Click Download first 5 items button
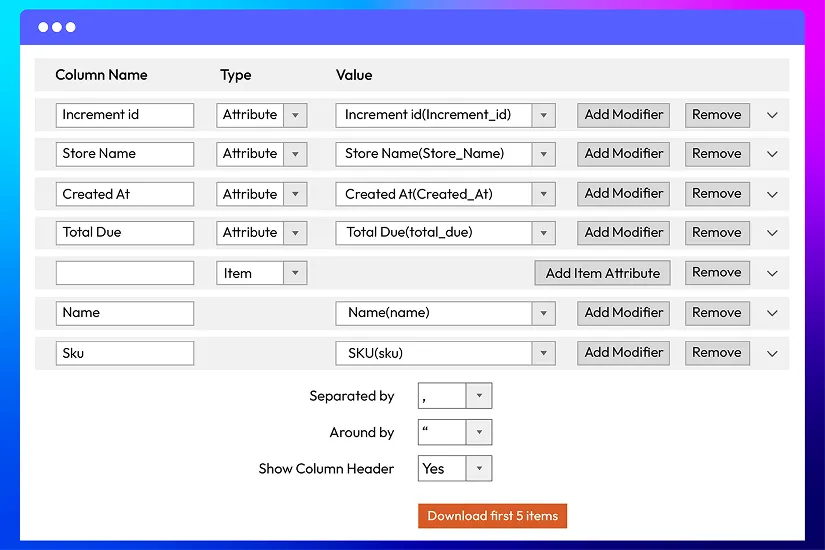Screen dimensions: 825x550 point(492,516)
